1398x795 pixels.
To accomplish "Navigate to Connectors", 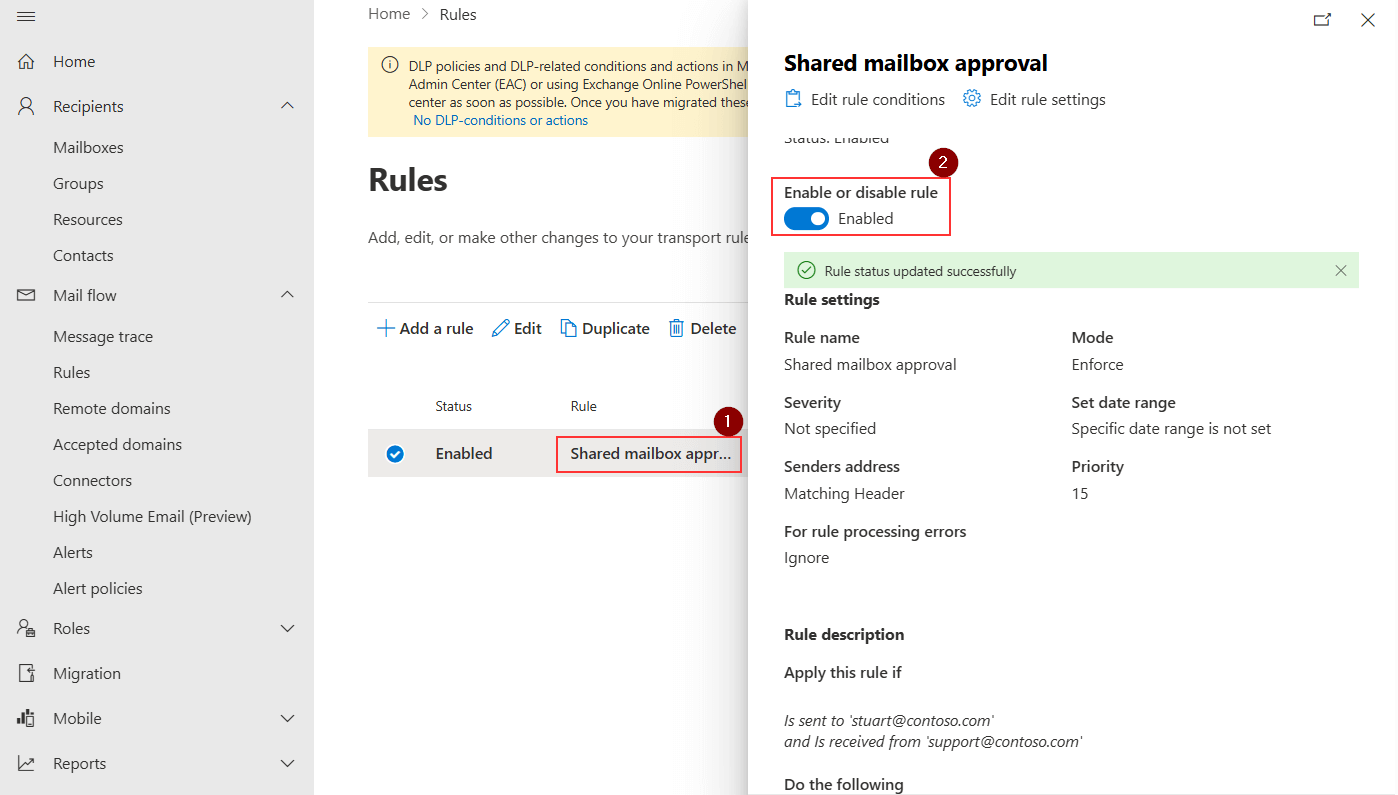I will click(x=92, y=480).
